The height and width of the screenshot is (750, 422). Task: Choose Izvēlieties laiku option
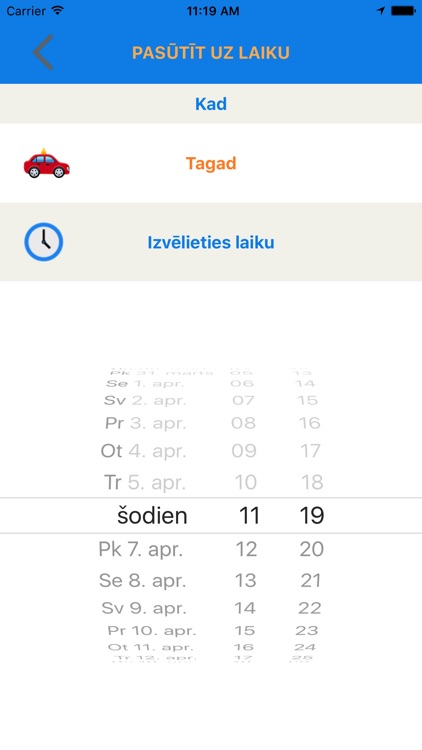(x=211, y=243)
